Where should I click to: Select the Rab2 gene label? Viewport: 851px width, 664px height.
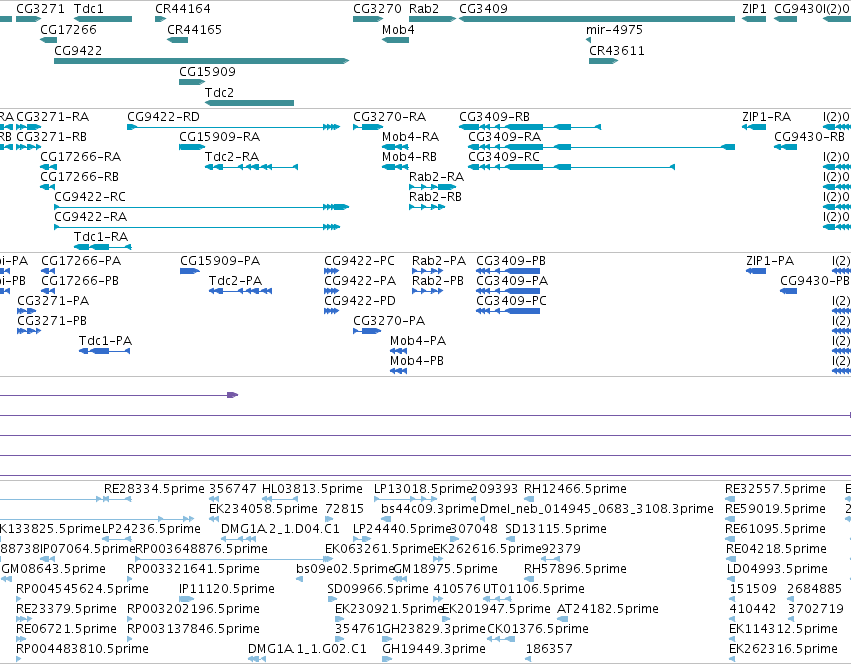tap(424, 9)
